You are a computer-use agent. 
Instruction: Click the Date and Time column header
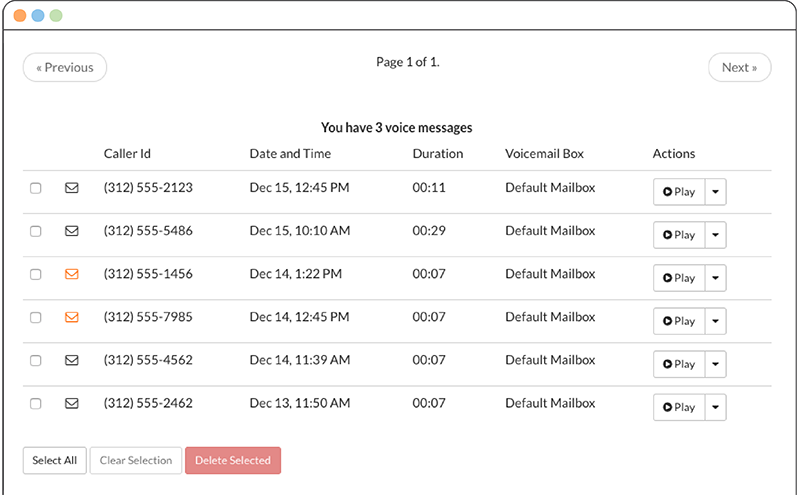click(x=290, y=154)
